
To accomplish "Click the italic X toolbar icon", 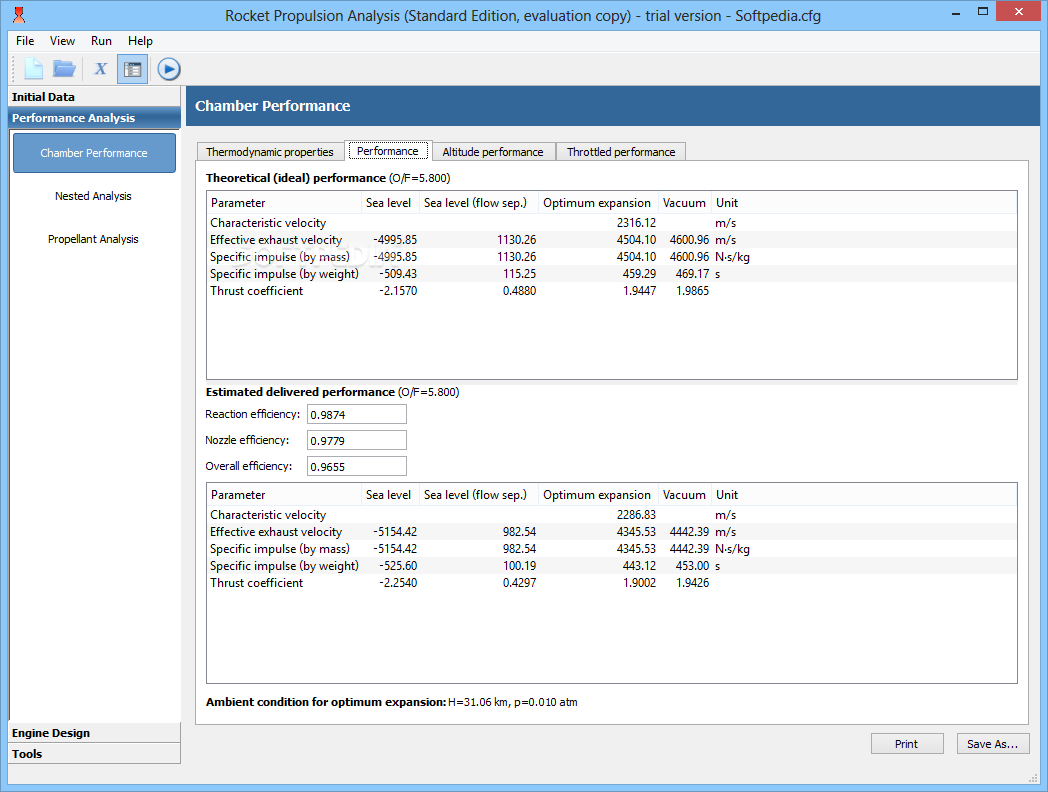I will (x=100, y=69).
